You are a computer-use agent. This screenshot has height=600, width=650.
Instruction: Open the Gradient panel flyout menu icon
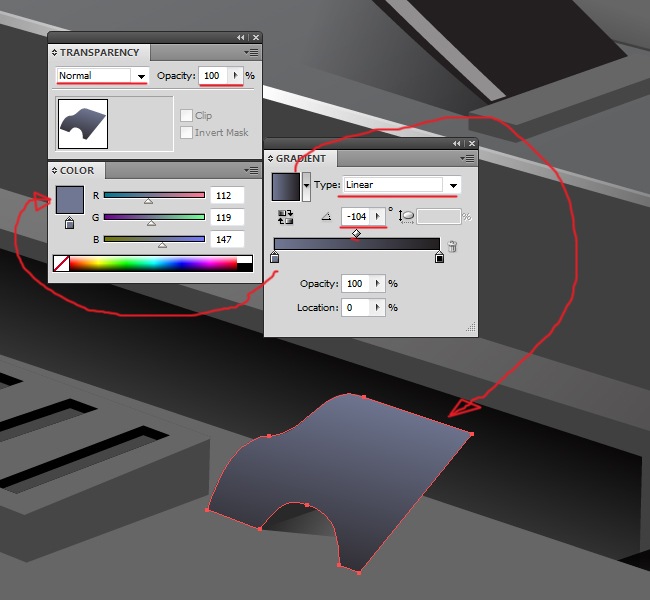pos(467,158)
